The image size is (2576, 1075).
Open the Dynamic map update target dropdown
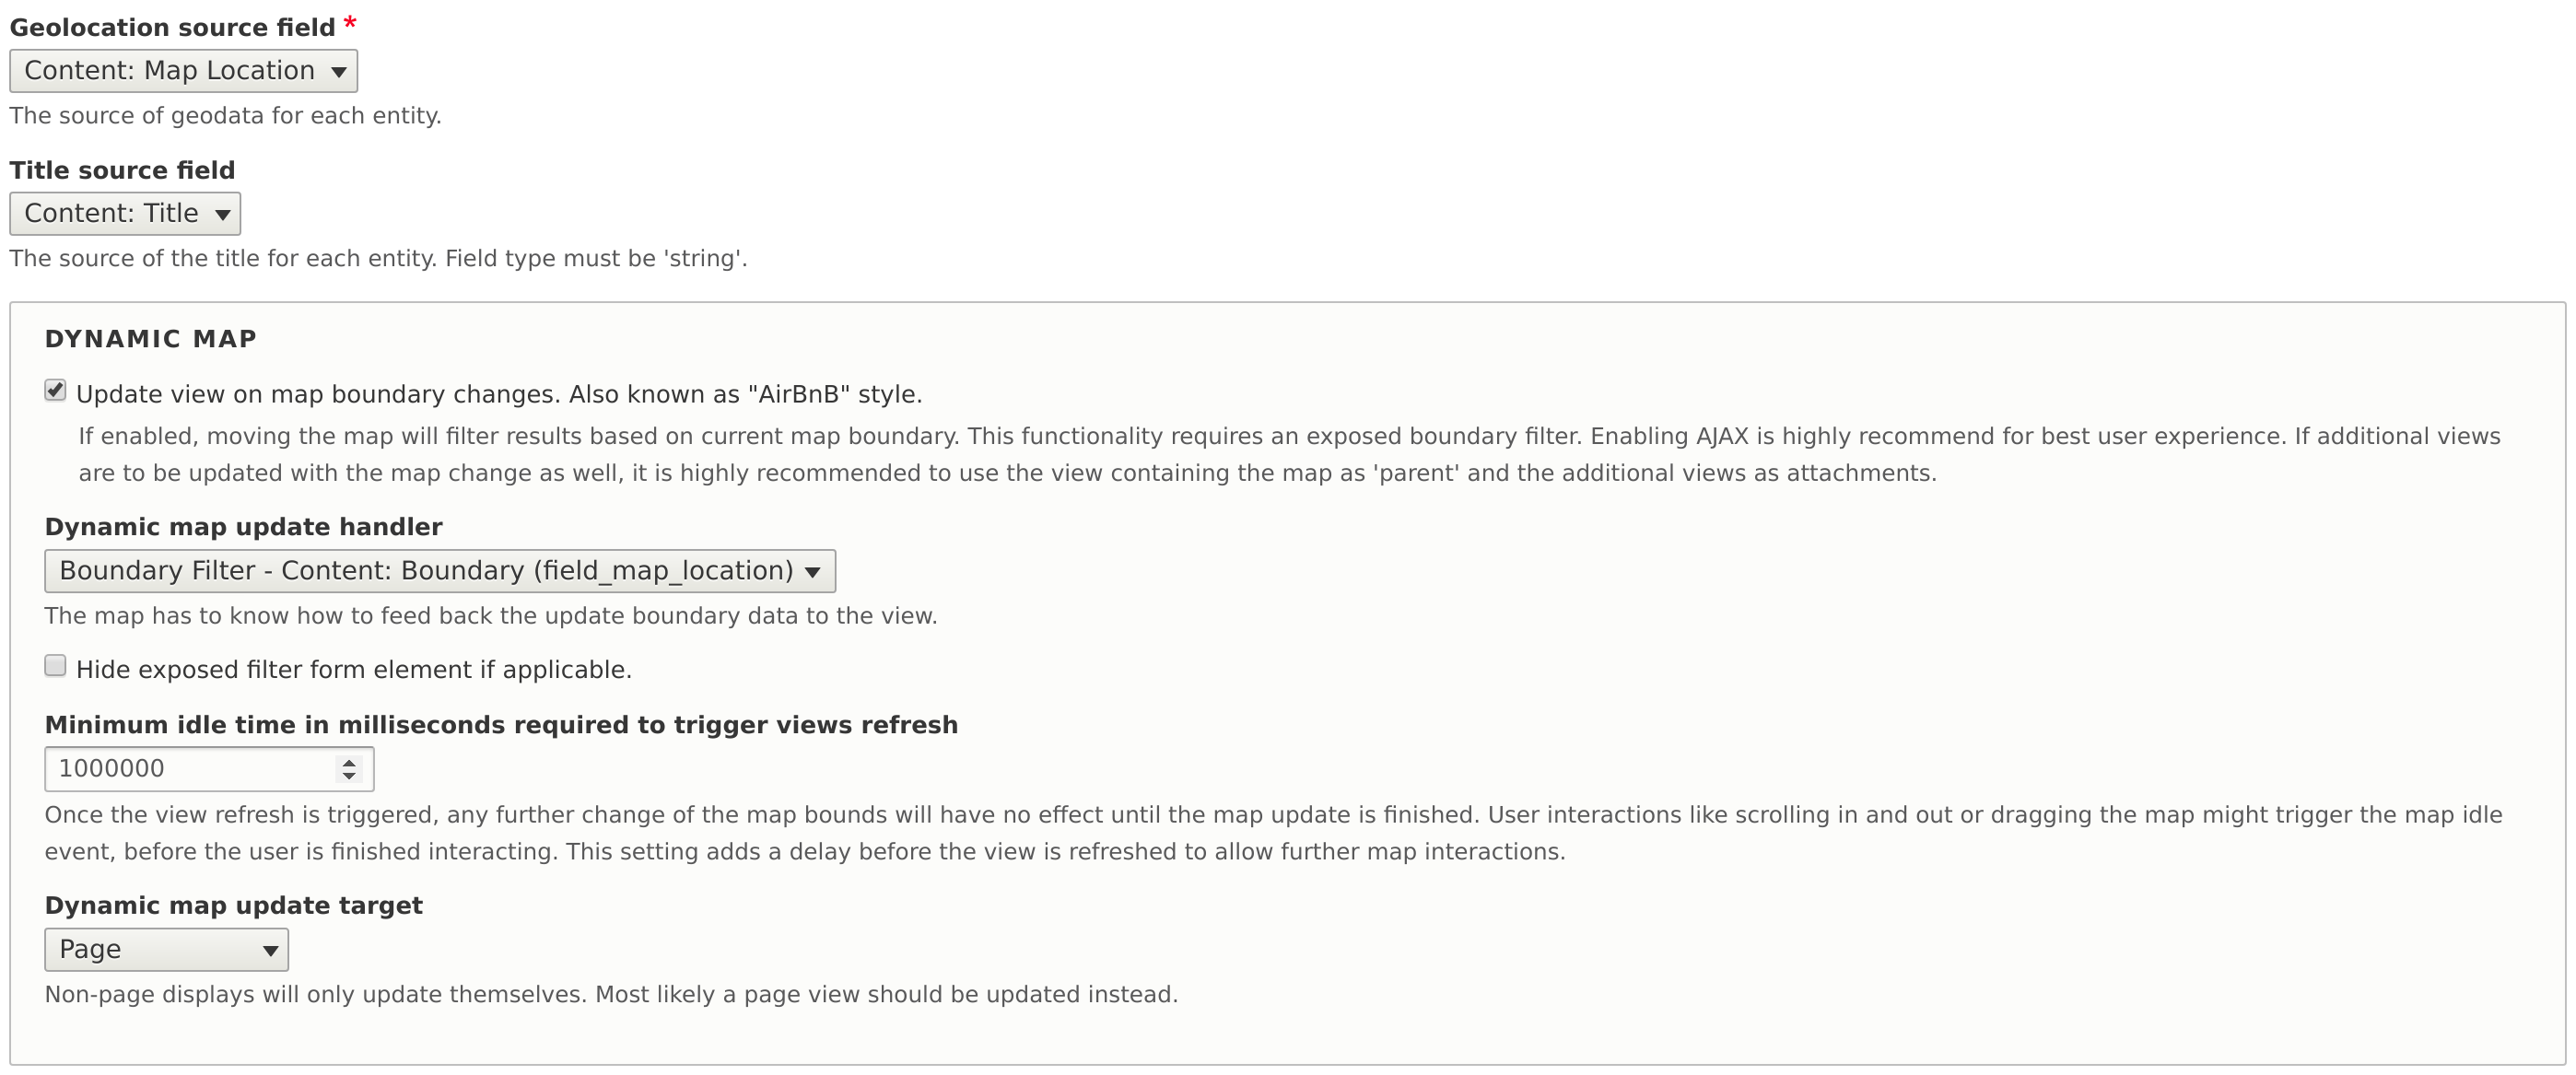(166, 950)
